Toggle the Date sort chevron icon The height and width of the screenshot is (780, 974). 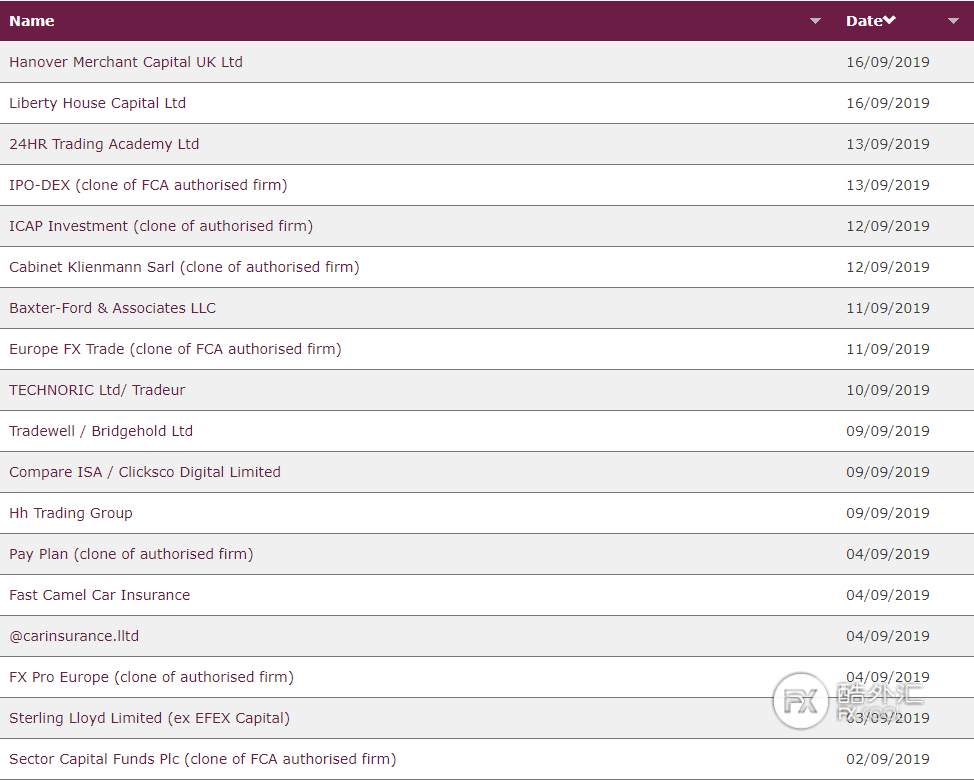pyautogui.click(x=890, y=20)
